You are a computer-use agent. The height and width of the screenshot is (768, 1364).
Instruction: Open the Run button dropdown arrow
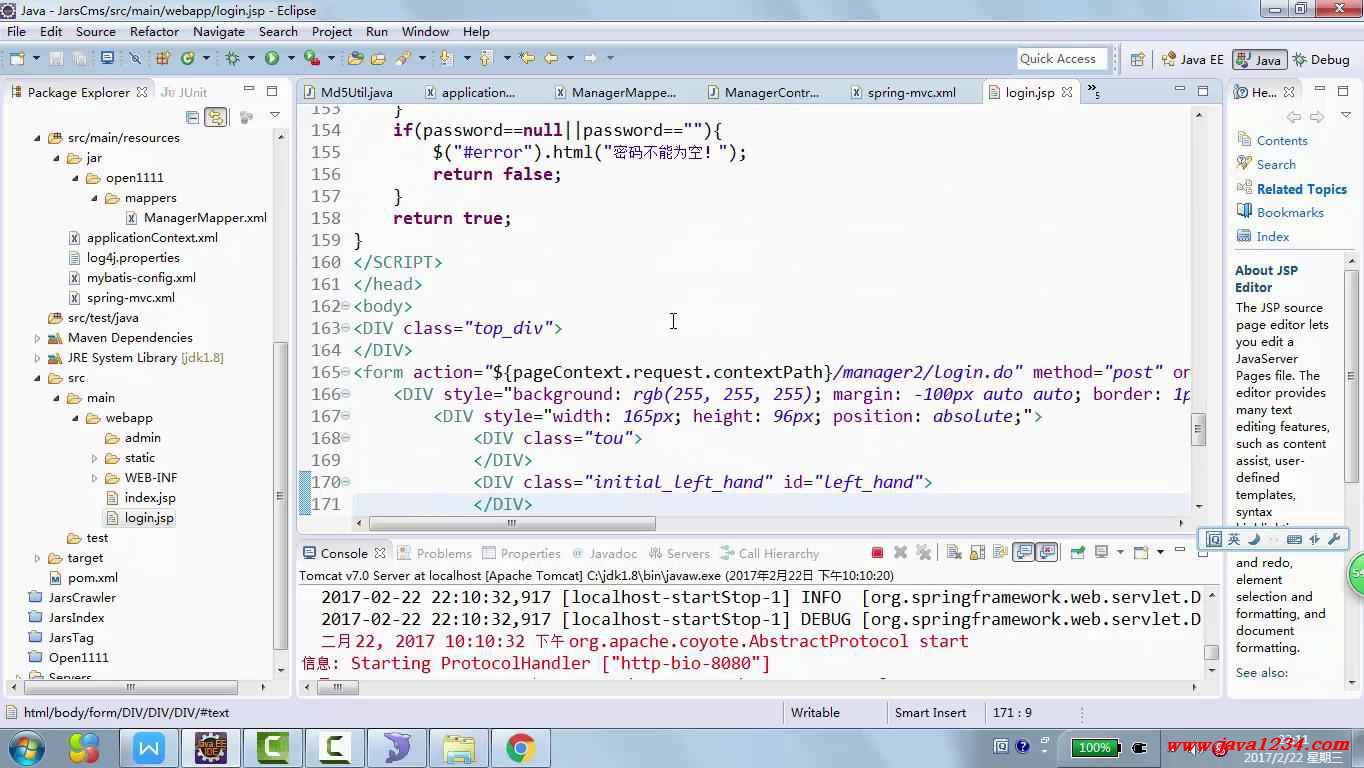point(291,59)
